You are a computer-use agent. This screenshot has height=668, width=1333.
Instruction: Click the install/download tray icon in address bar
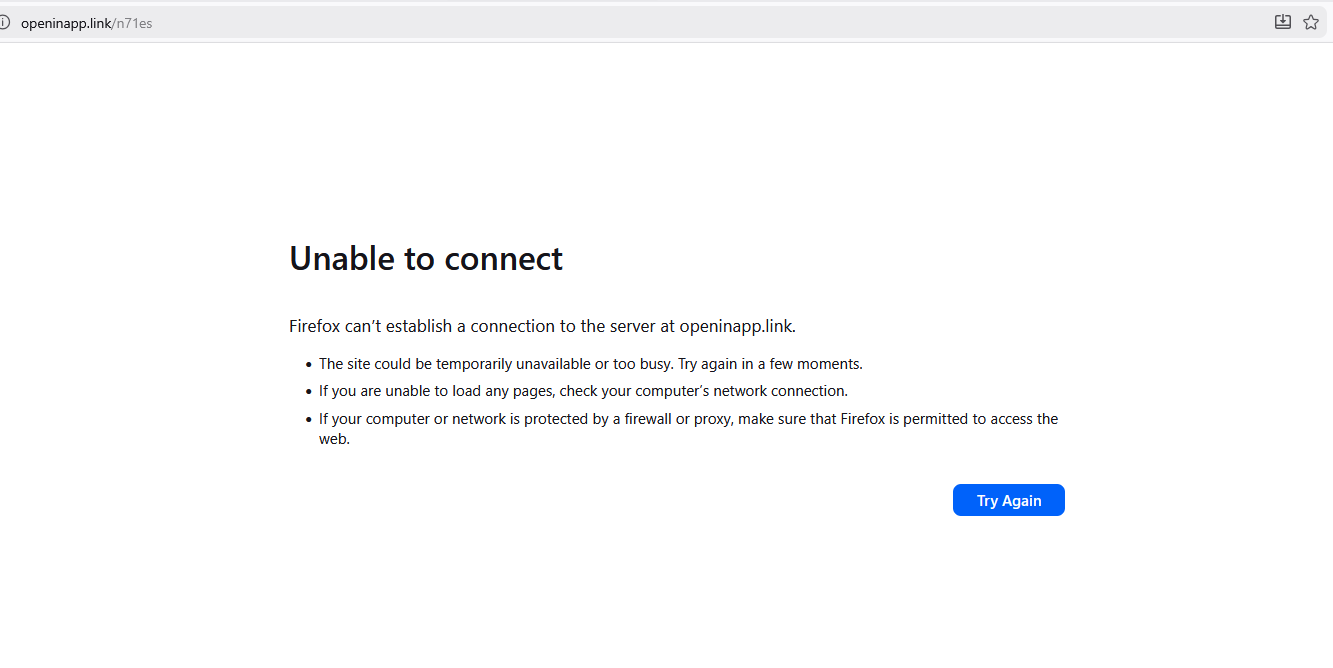(x=1283, y=22)
